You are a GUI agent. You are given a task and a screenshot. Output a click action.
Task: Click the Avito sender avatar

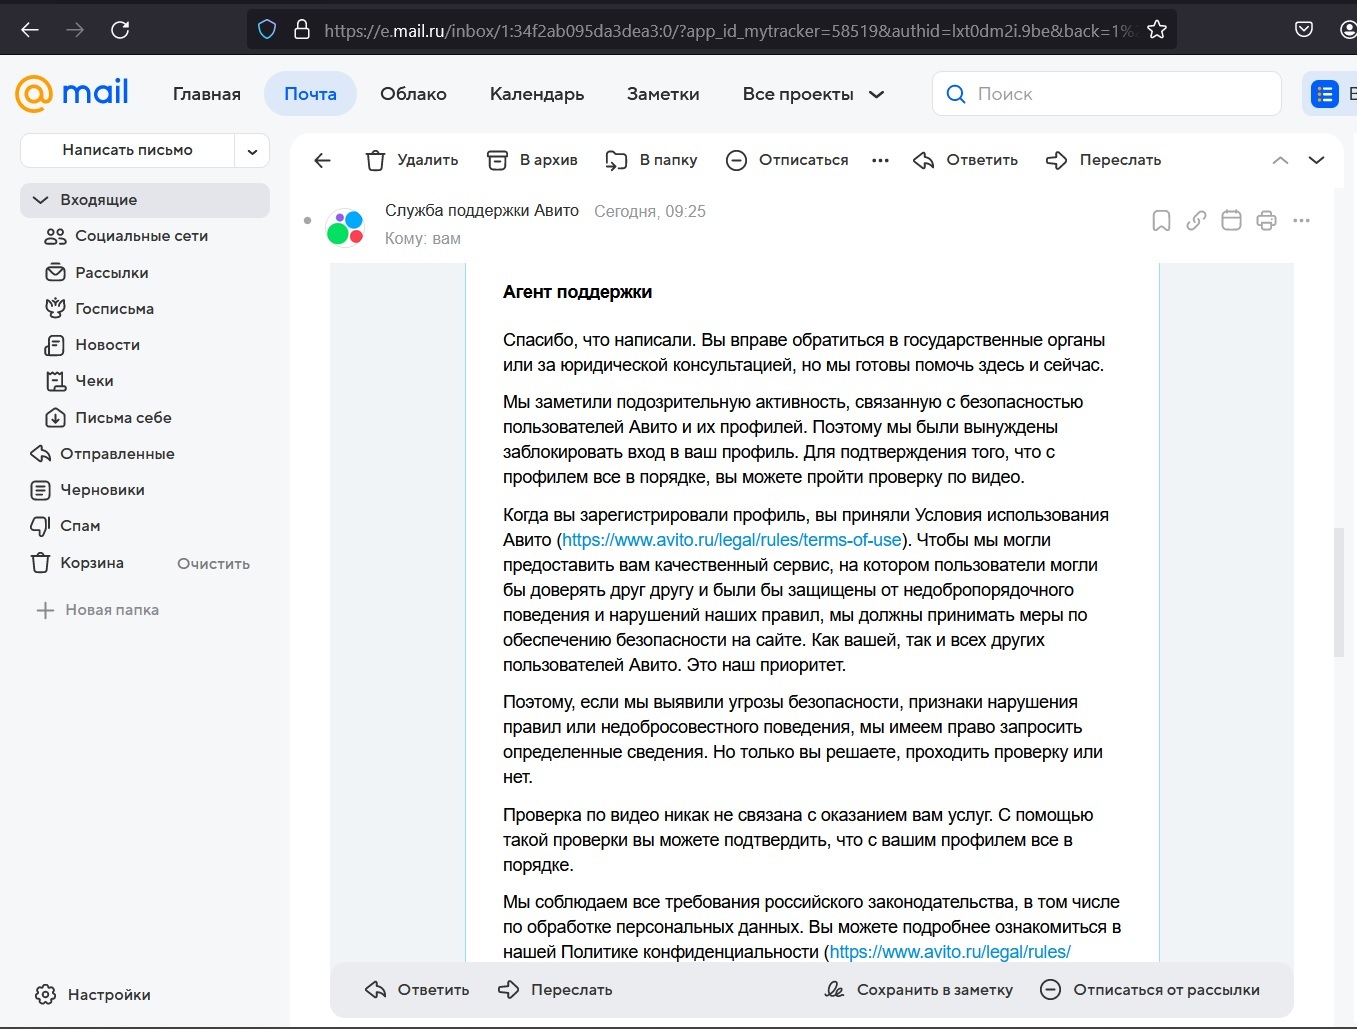345,227
